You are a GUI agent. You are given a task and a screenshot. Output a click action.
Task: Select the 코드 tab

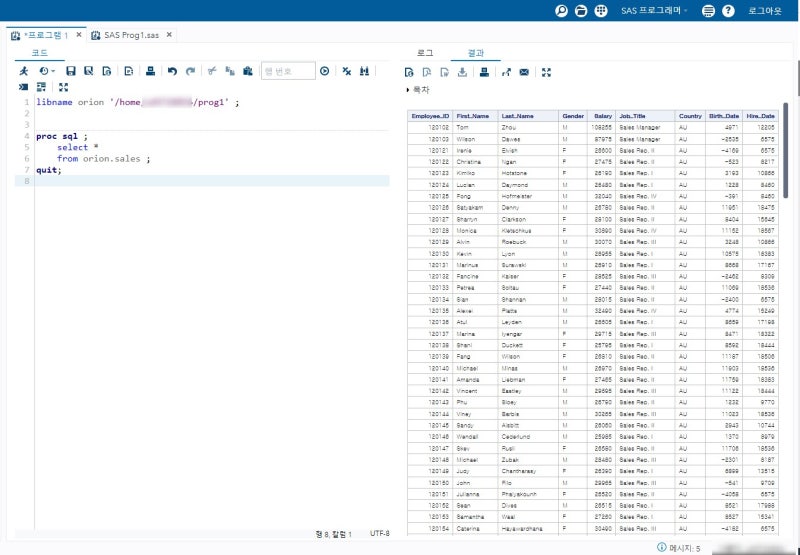pos(39,52)
